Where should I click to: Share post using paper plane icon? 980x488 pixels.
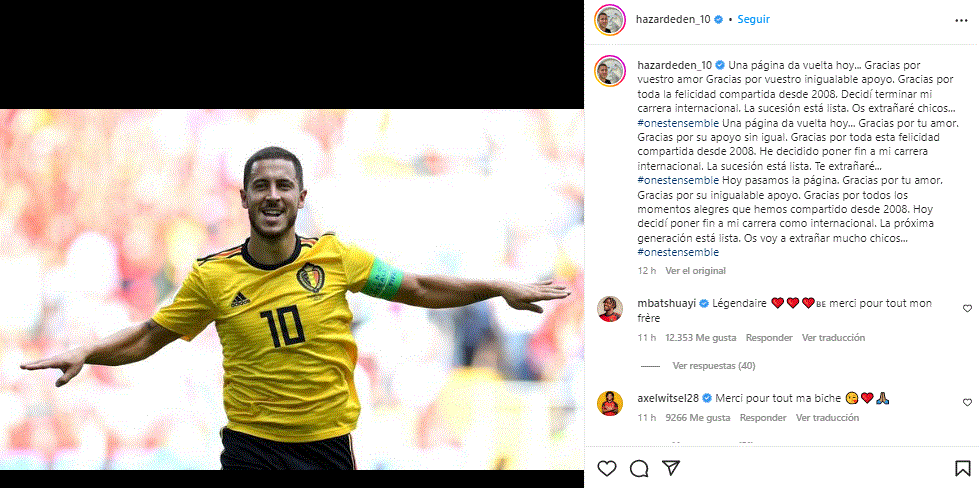pos(671,468)
